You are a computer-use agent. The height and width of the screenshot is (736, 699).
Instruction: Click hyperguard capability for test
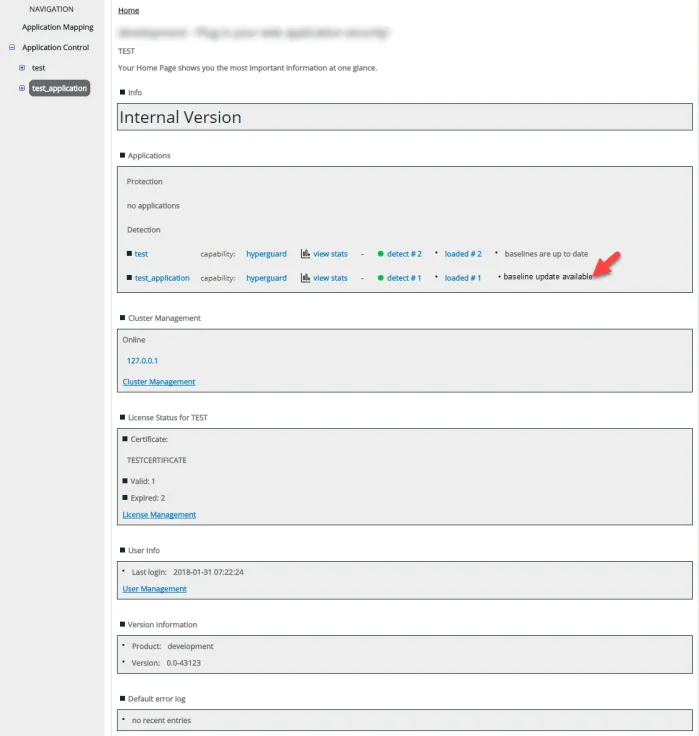266,253
